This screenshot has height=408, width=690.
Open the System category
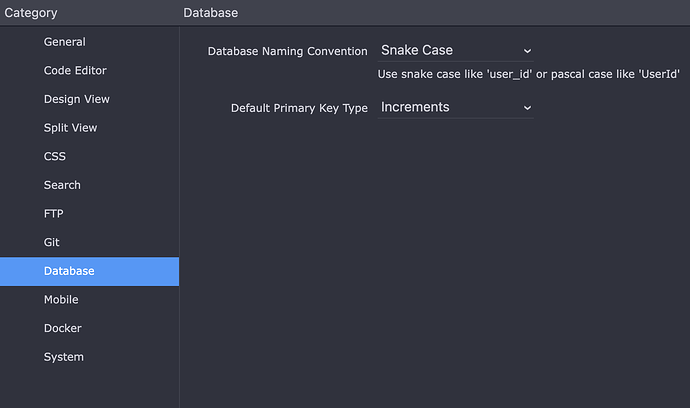tap(89, 357)
